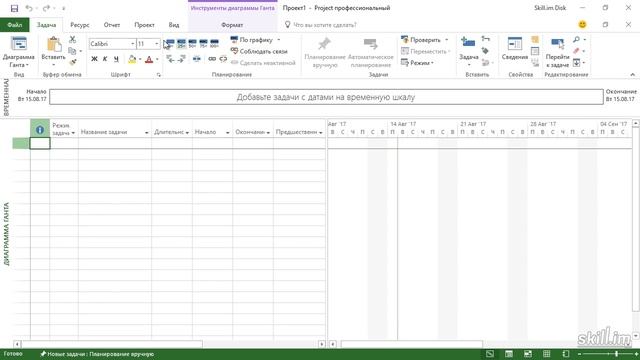This screenshot has height=360, width=640.
Task: Switch to the Вид tab
Action: pyautogui.click(x=174, y=25)
